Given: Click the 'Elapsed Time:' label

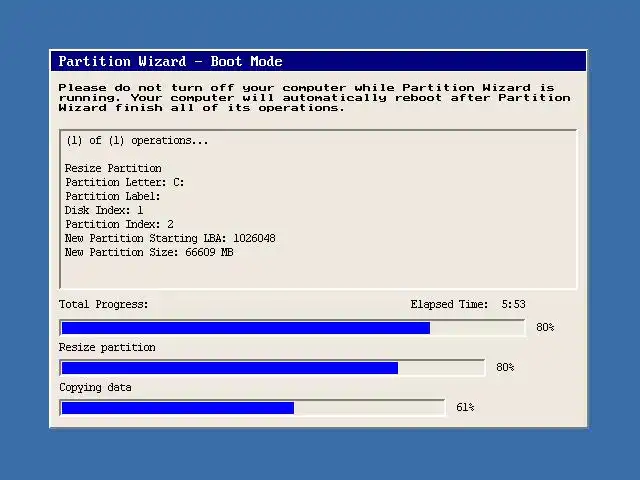Looking at the screenshot, I should click(449, 304).
